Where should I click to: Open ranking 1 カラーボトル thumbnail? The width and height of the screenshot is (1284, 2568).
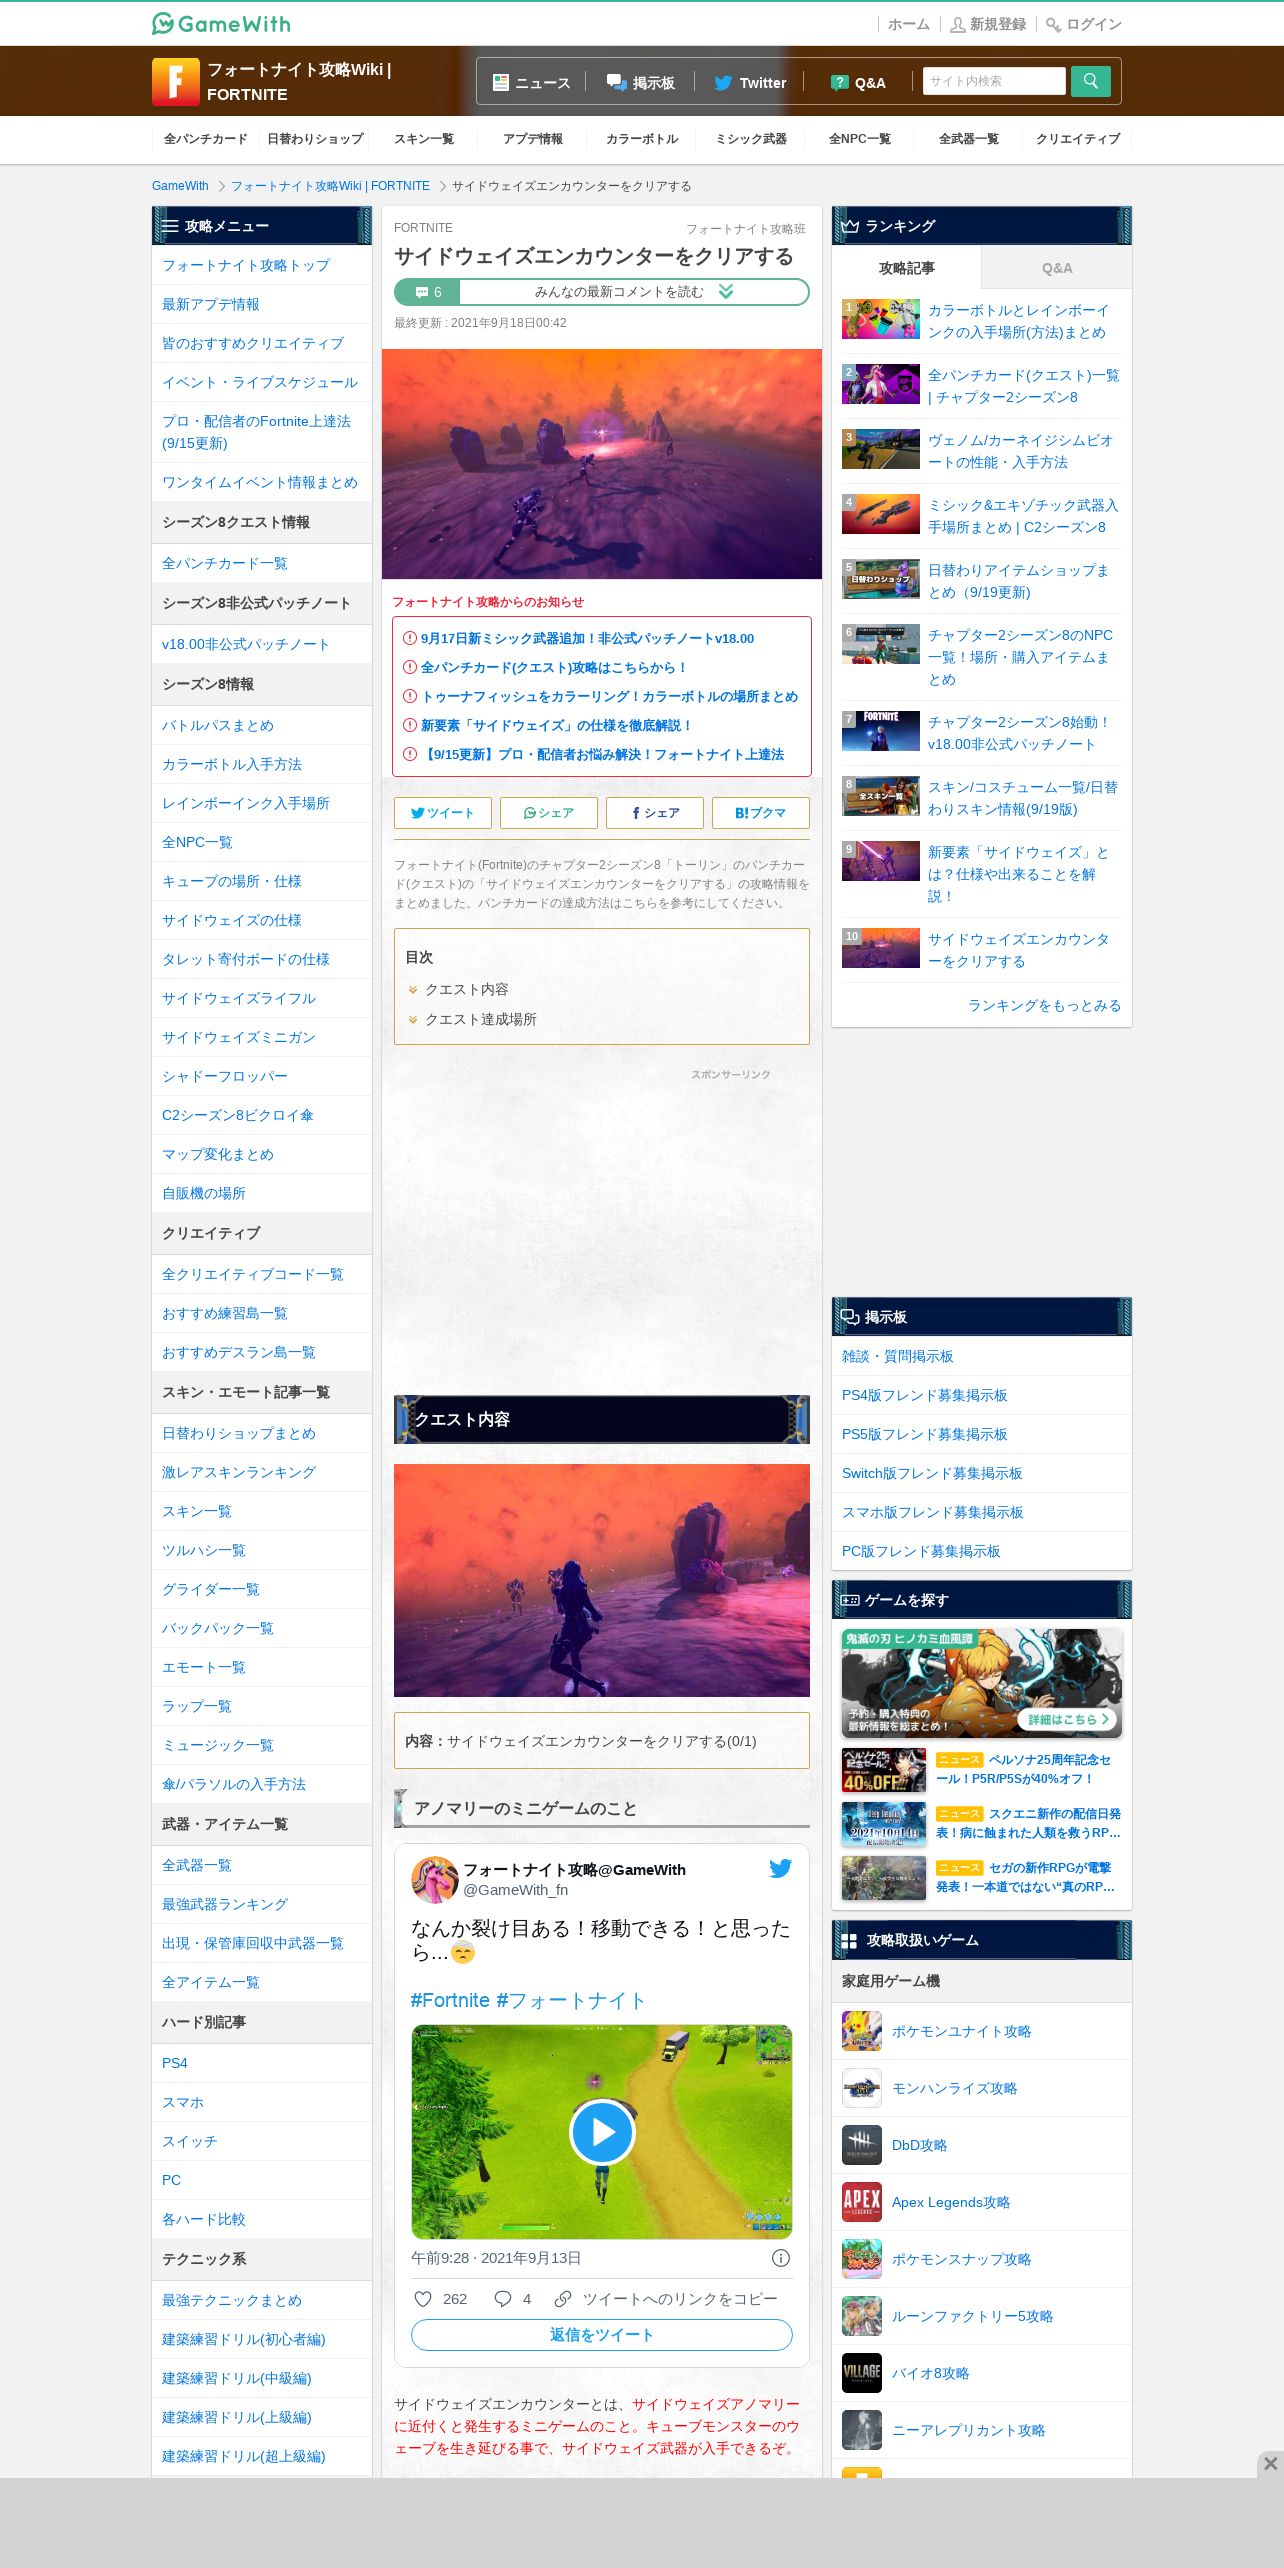coord(881,319)
